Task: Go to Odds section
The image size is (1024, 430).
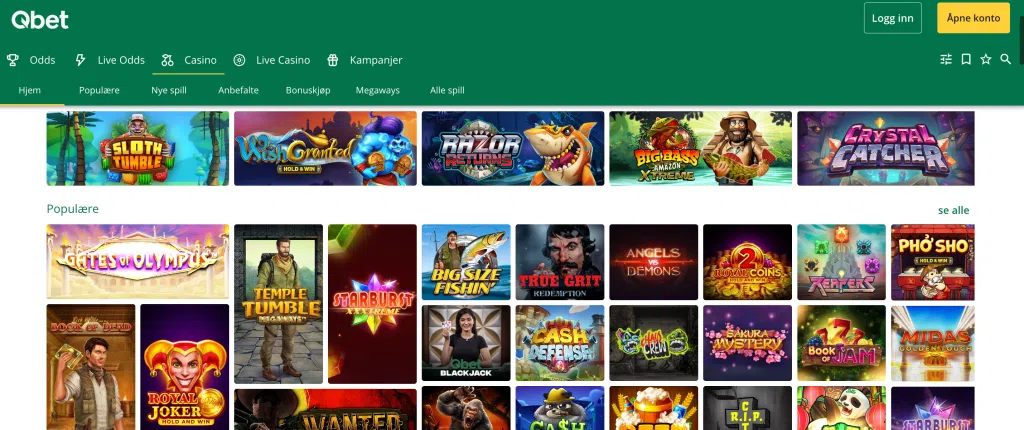Action: (x=42, y=60)
